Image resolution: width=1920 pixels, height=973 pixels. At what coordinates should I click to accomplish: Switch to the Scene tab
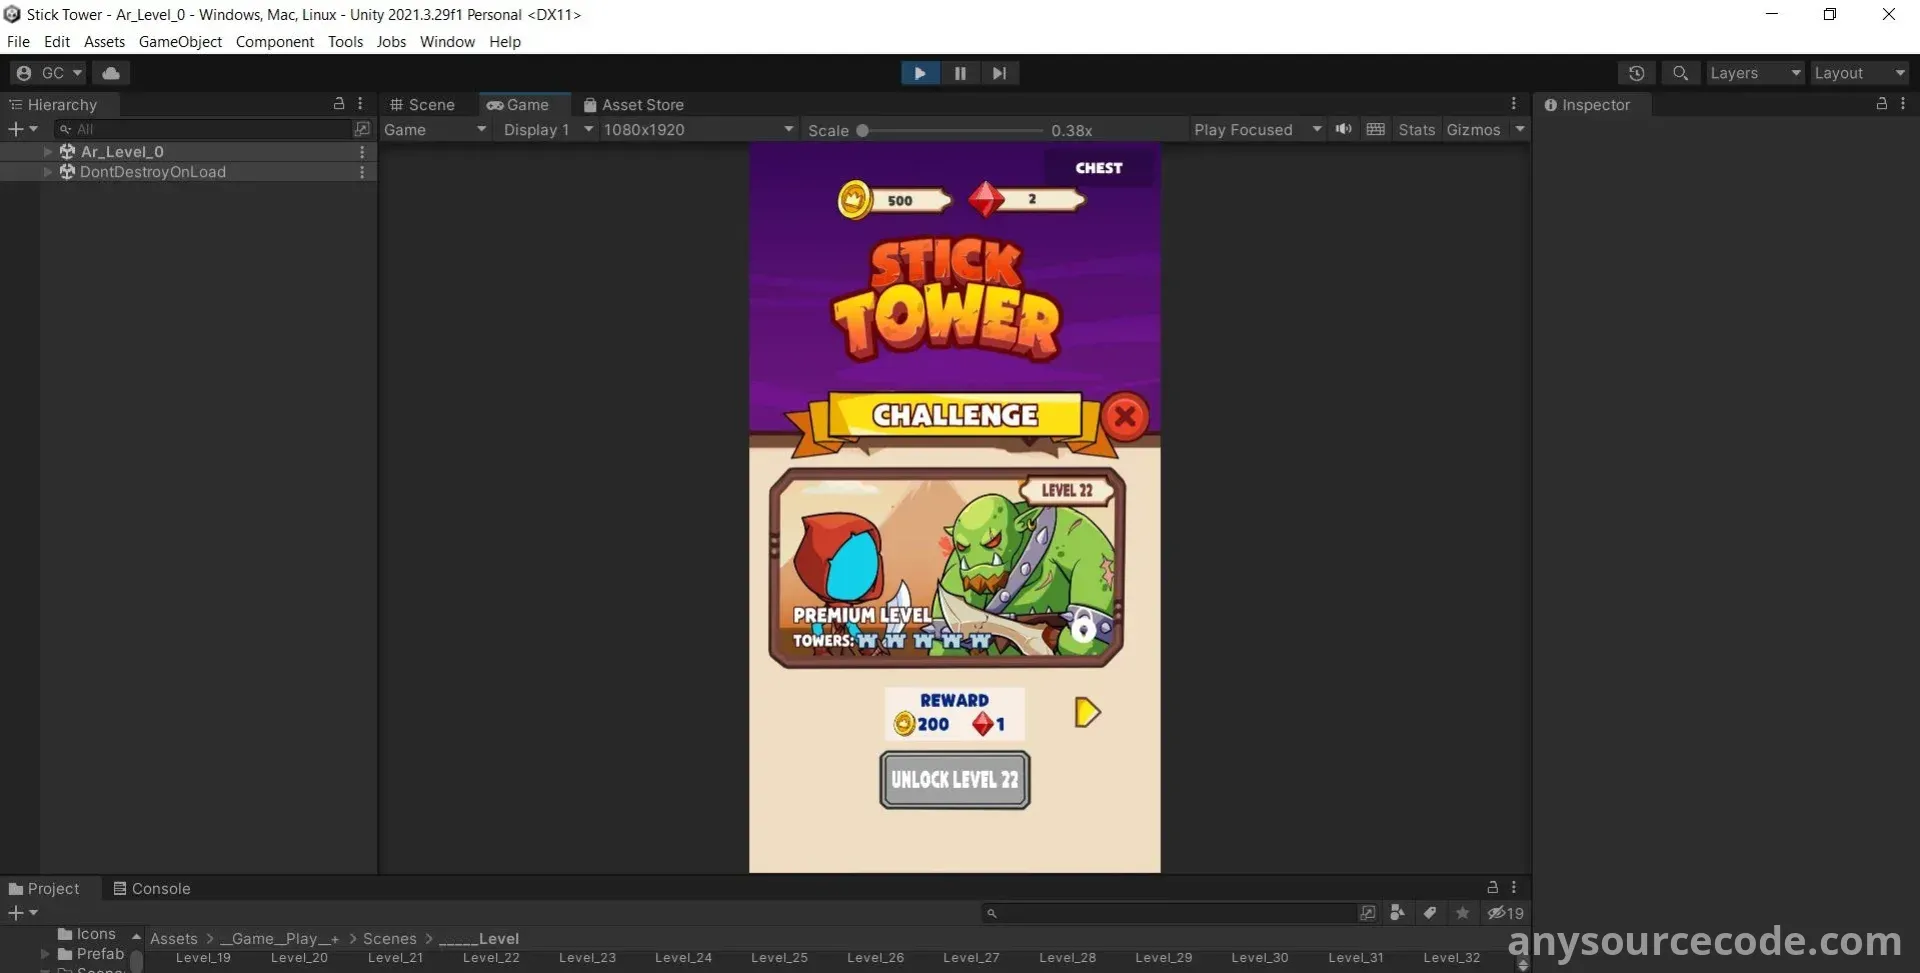coord(422,105)
